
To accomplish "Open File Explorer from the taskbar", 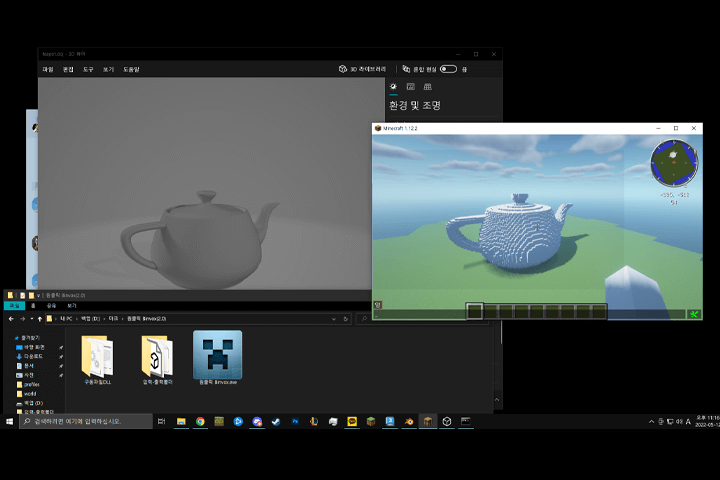I will coord(181,421).
